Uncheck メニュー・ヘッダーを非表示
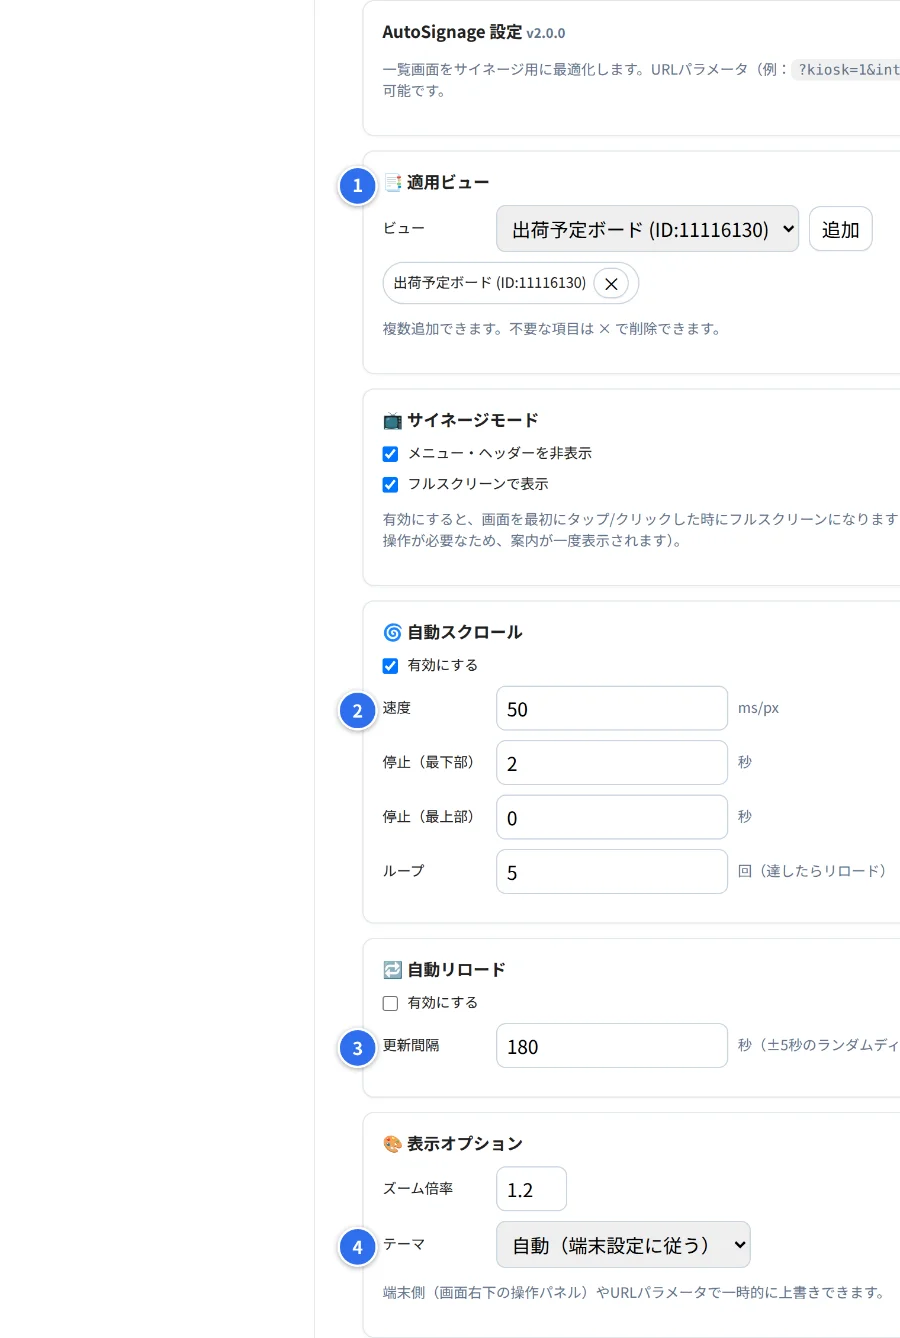This screenshot has width=900, height=1338. [x=390, y=454]
